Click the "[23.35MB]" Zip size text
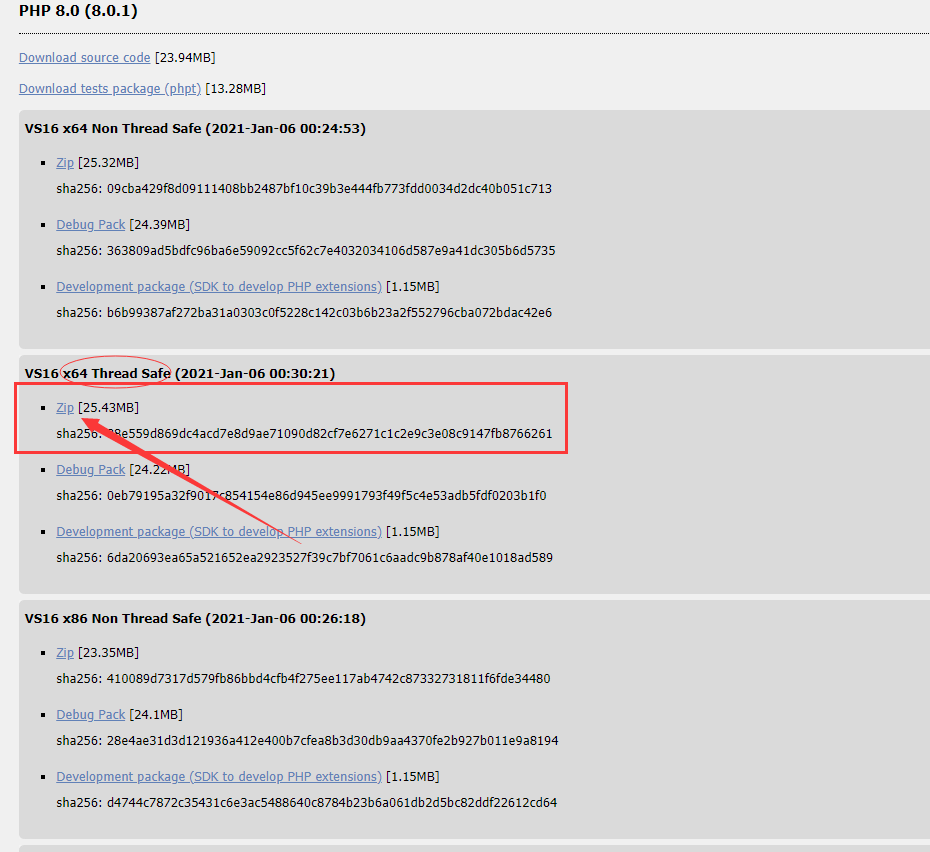The height and width of the screenshot is (852, 930). point(109,653)
